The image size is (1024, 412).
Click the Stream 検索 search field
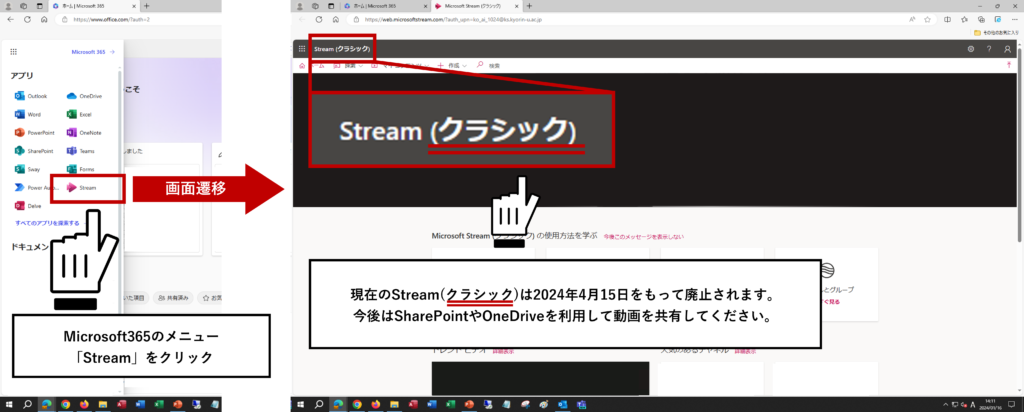495,66
